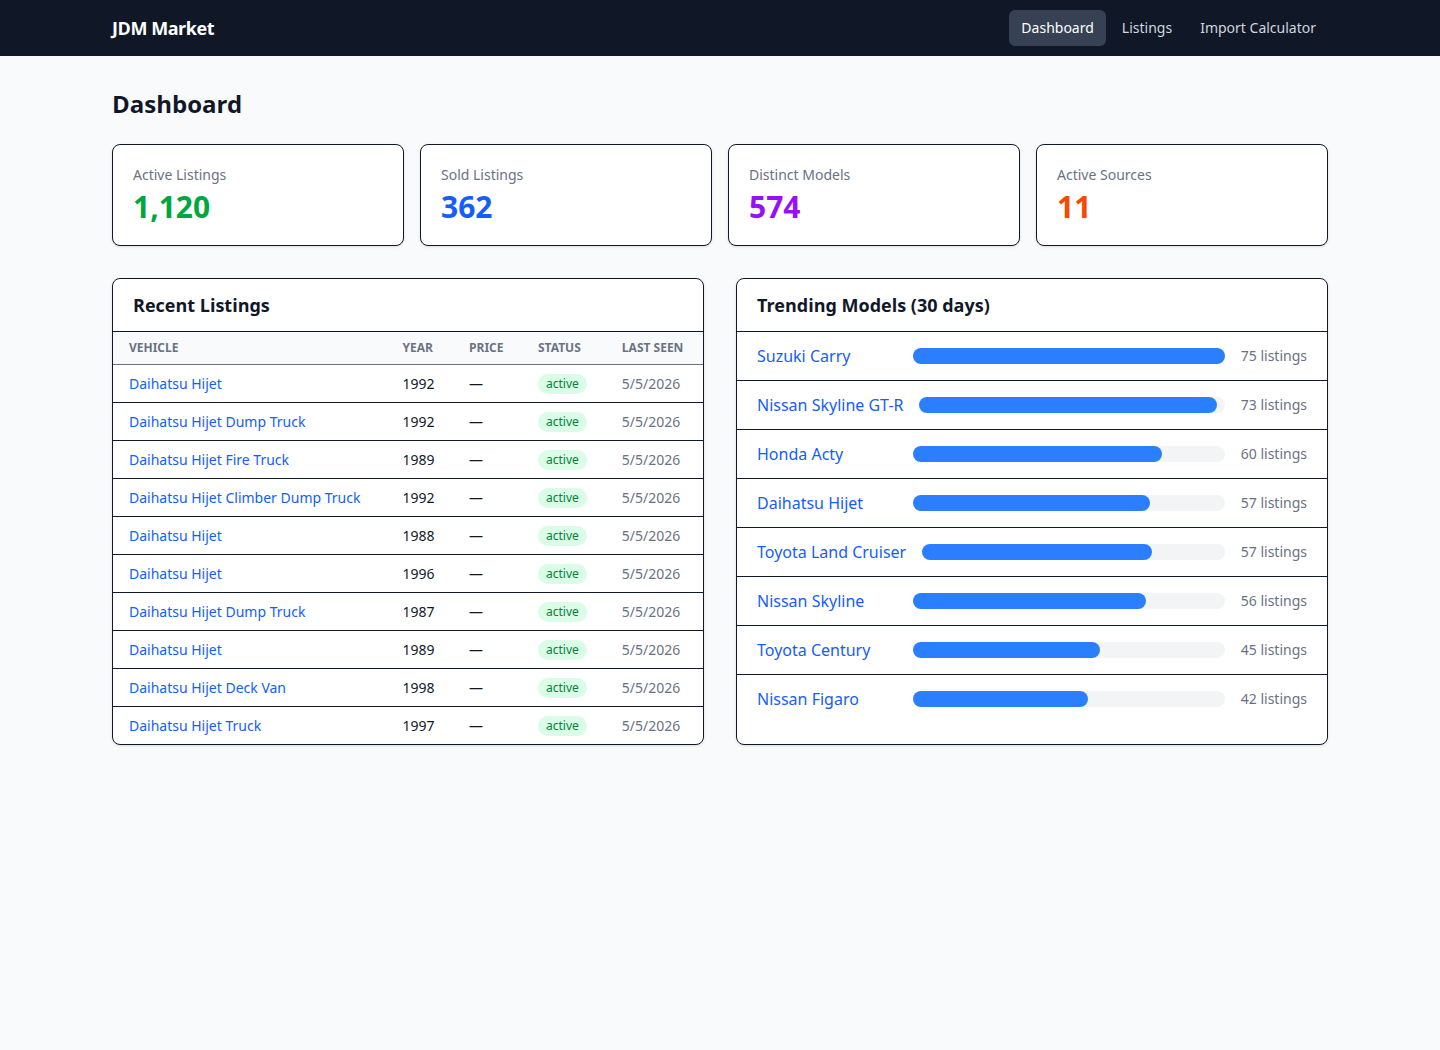The height and width of the screenshot is (1050, 1440).
Task: Open the Daihatsu Hijet Deck Van listing
Action: point(207,688)
